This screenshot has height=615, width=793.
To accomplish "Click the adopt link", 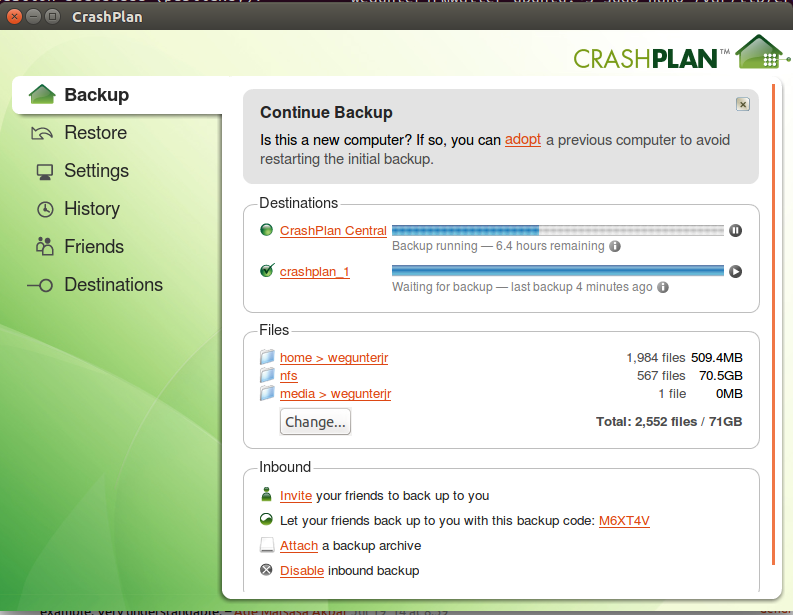I will point(523,140).
